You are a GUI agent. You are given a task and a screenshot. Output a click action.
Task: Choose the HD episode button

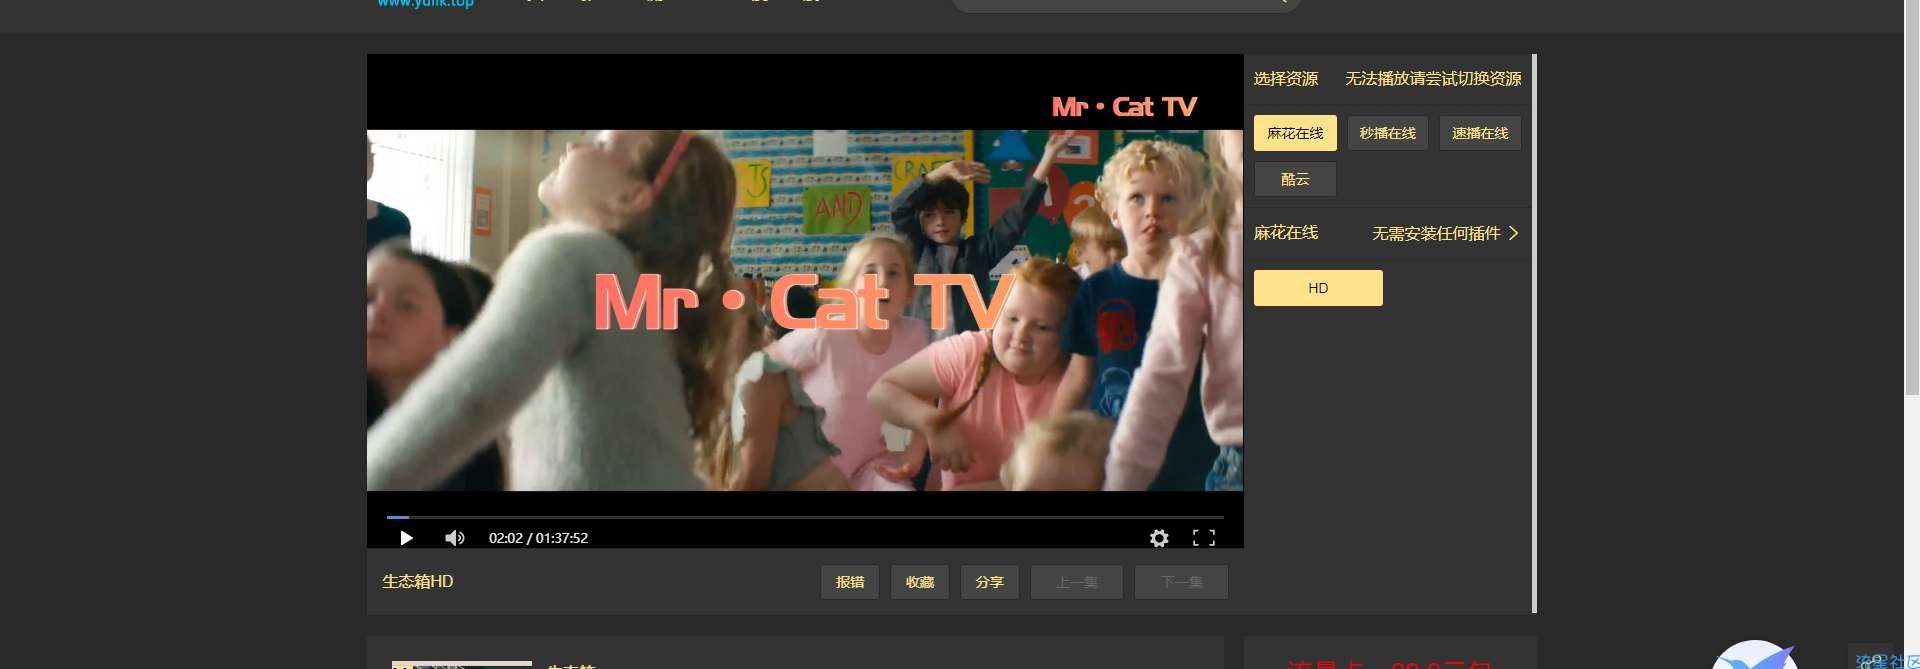tap(1318, 288)
